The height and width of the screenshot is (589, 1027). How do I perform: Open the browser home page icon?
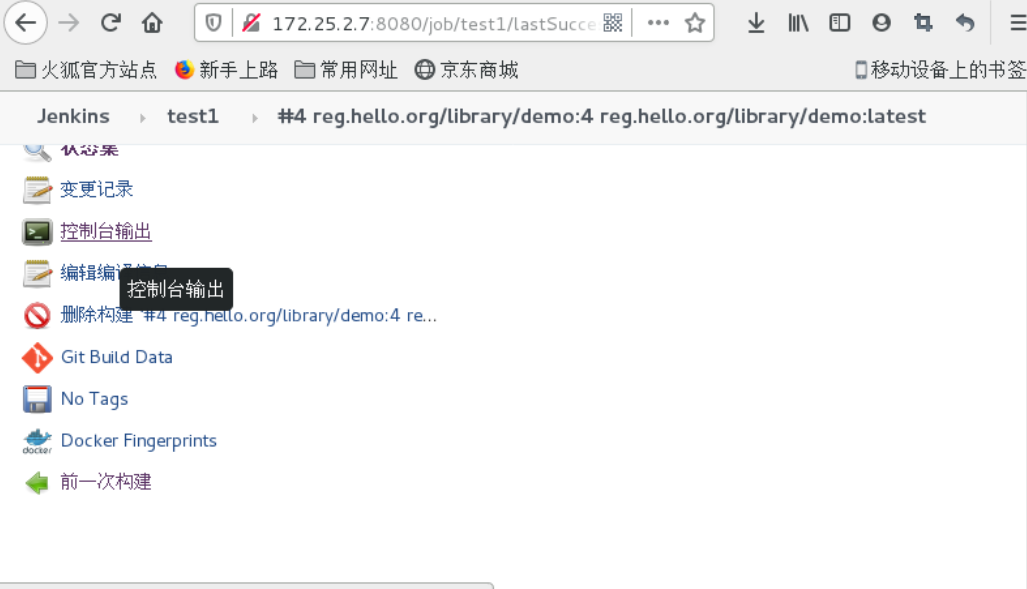152,23
